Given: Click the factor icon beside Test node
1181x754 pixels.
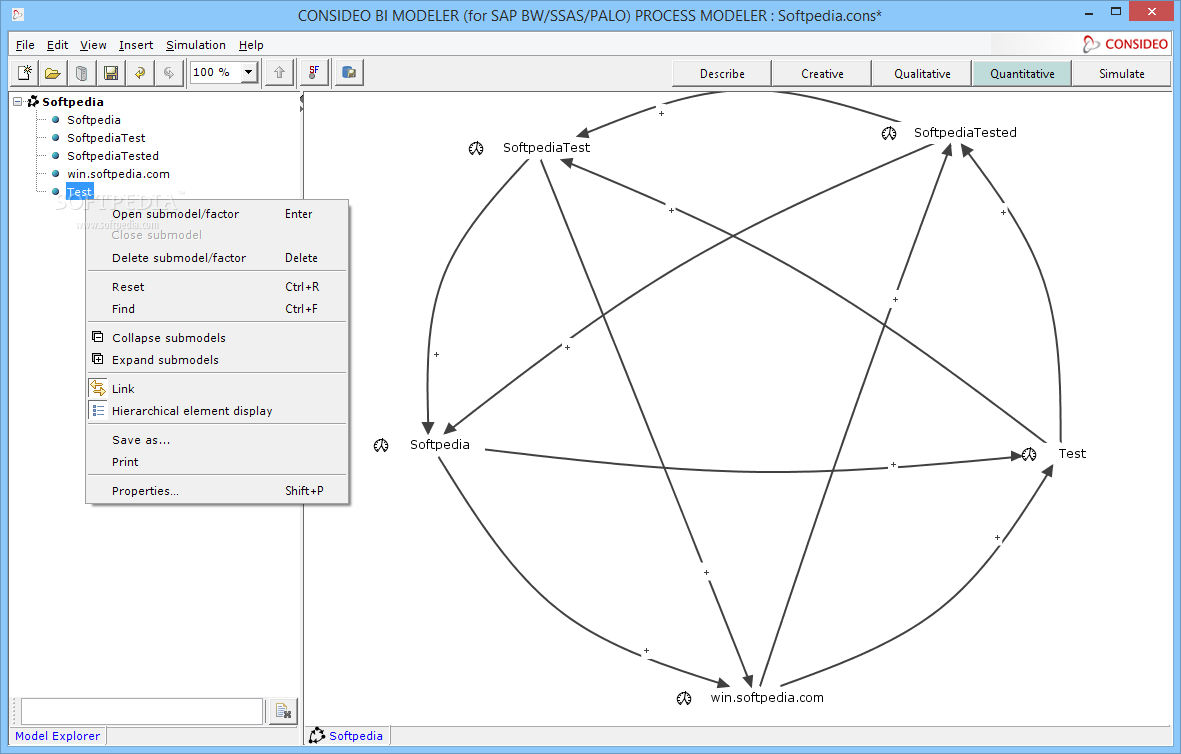Looking at the screenshot, I should pyautogui.click(x=1029, y=454).
